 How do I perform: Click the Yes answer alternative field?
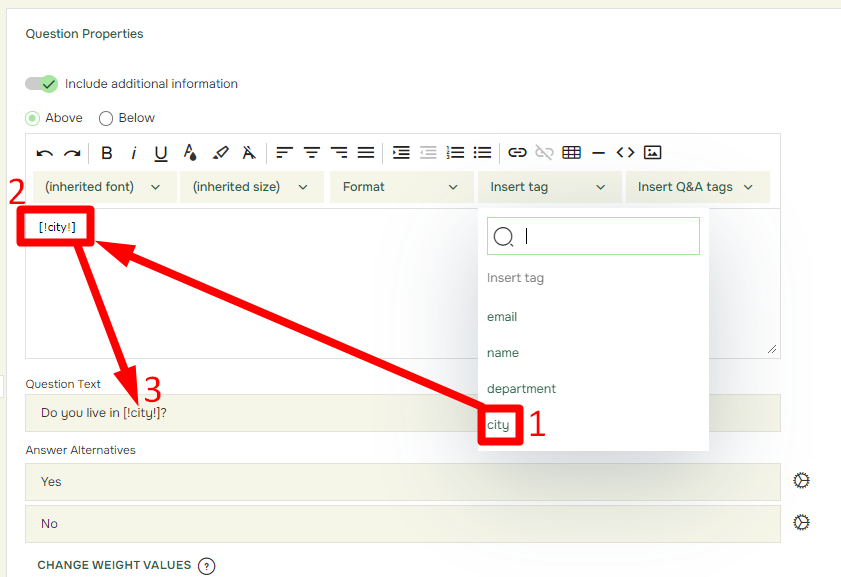(403, 482)
